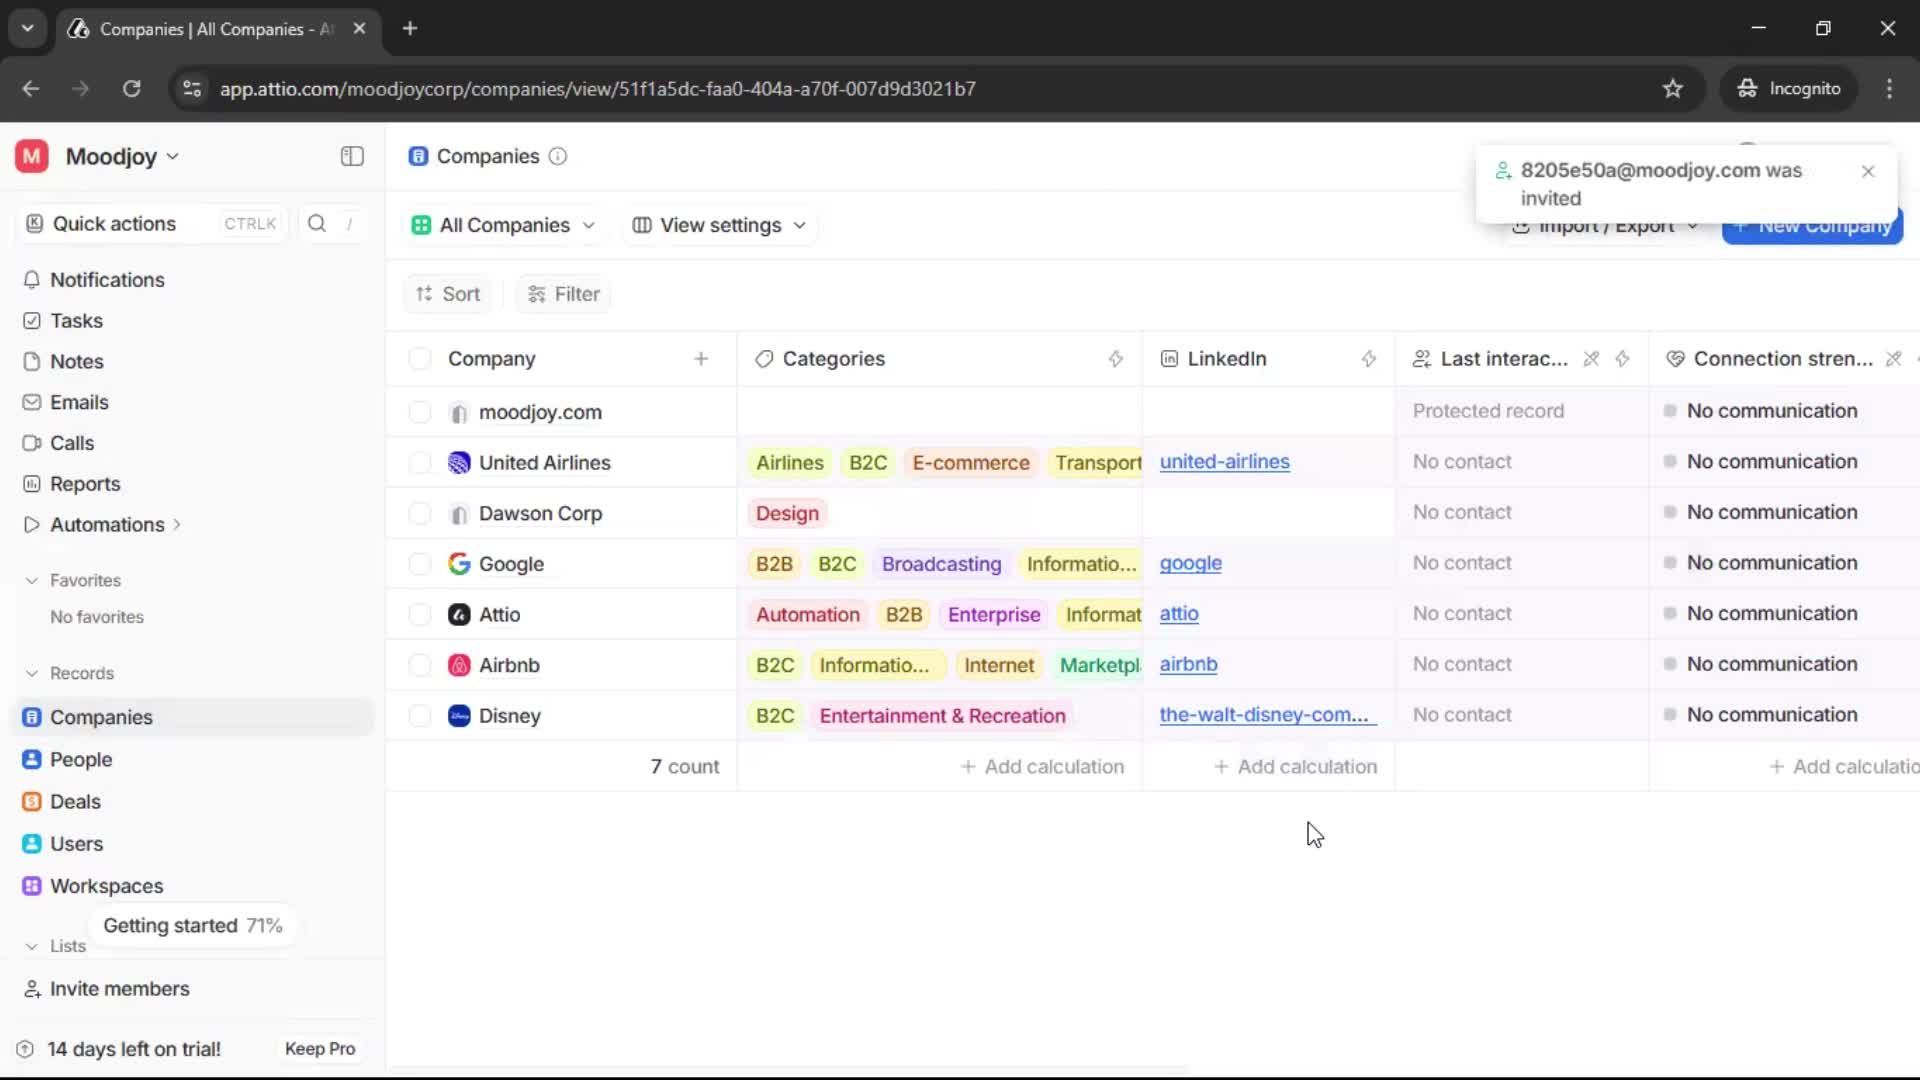
Task: Collapse the sidebar with the panel icon
Action: (x=351, y=156)
